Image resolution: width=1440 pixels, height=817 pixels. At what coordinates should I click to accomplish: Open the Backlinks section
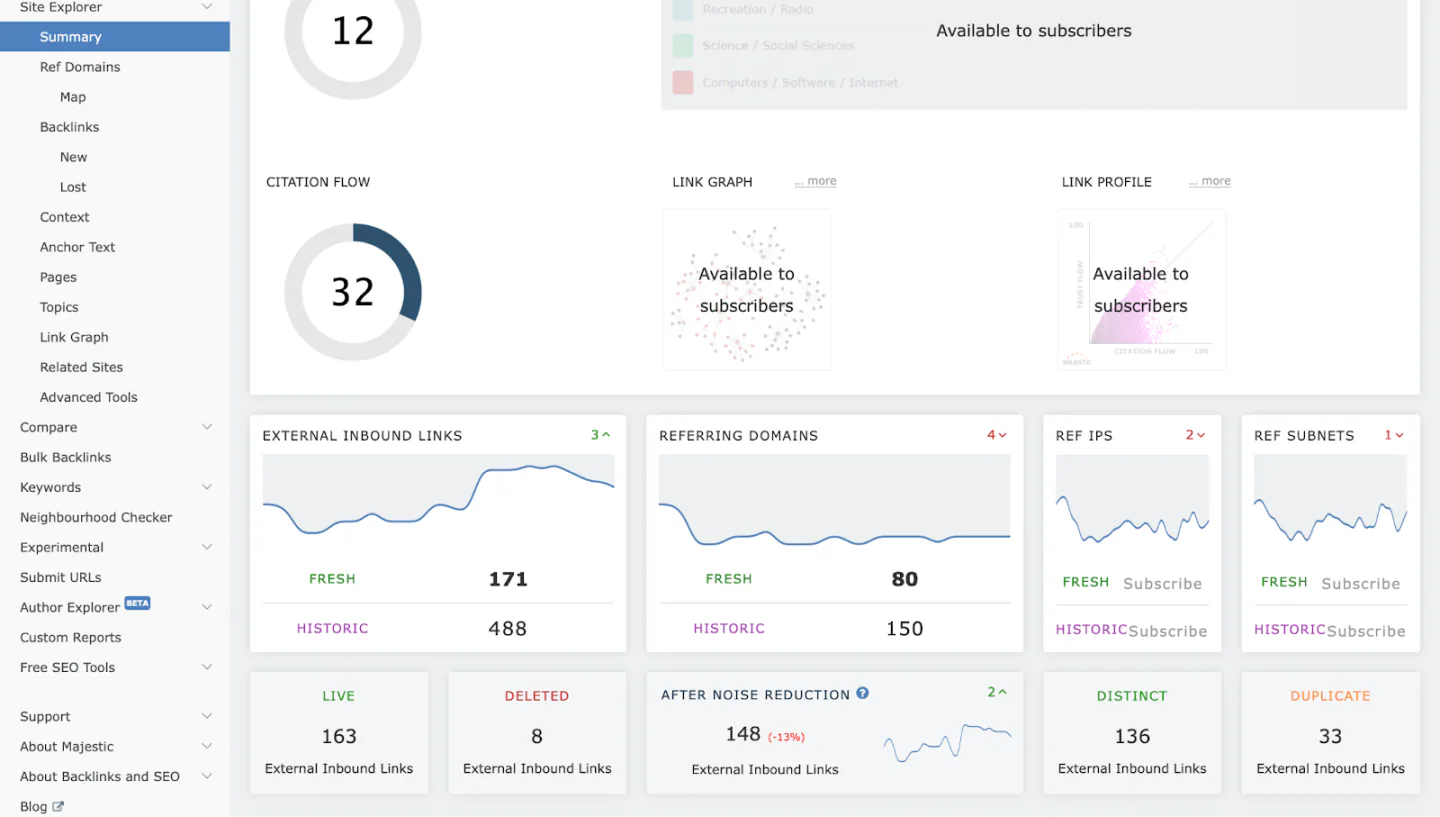[69, 127]
